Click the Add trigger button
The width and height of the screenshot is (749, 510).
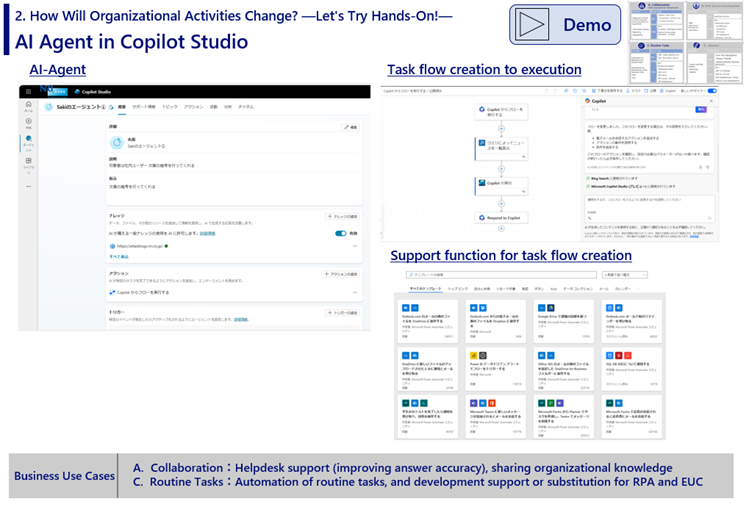pyautogui.click(x=342, y=313)
